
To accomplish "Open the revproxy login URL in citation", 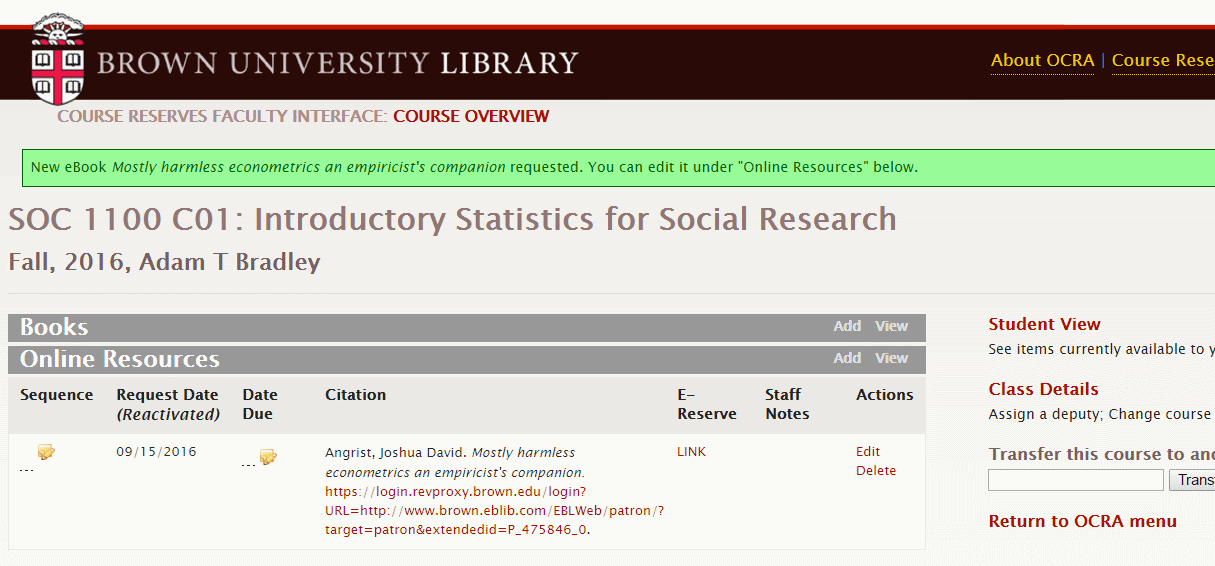I will click(494, 511).
